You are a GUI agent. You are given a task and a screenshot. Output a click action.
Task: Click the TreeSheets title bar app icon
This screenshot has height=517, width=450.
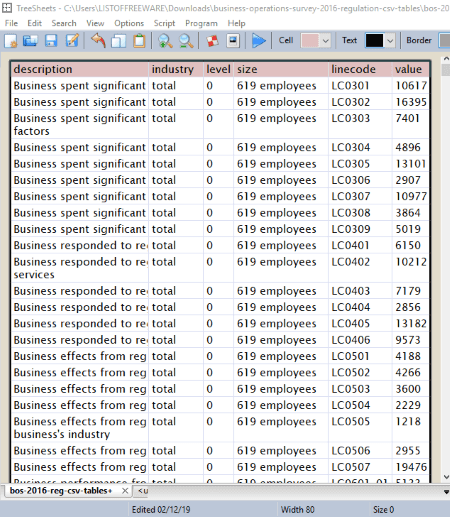[7, 8]
